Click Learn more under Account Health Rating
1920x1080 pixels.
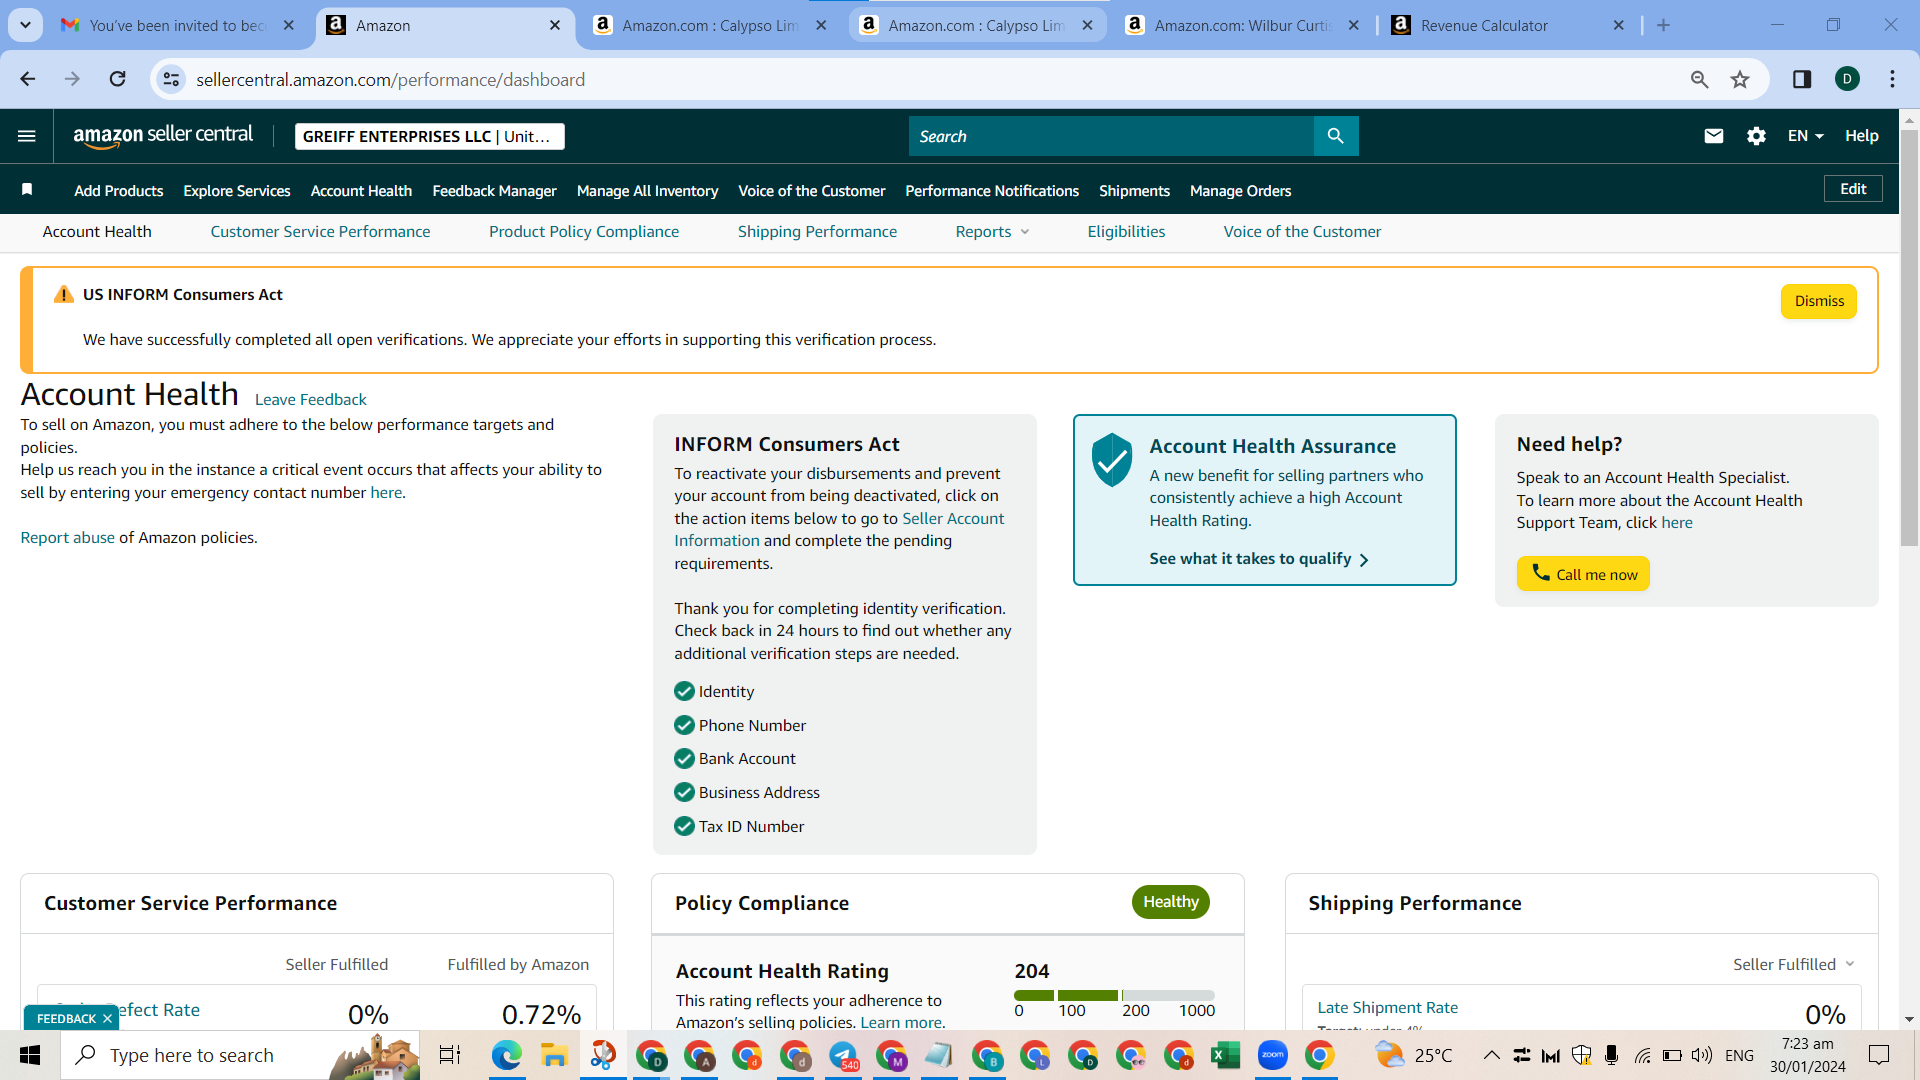click(x=901, y=1022)
